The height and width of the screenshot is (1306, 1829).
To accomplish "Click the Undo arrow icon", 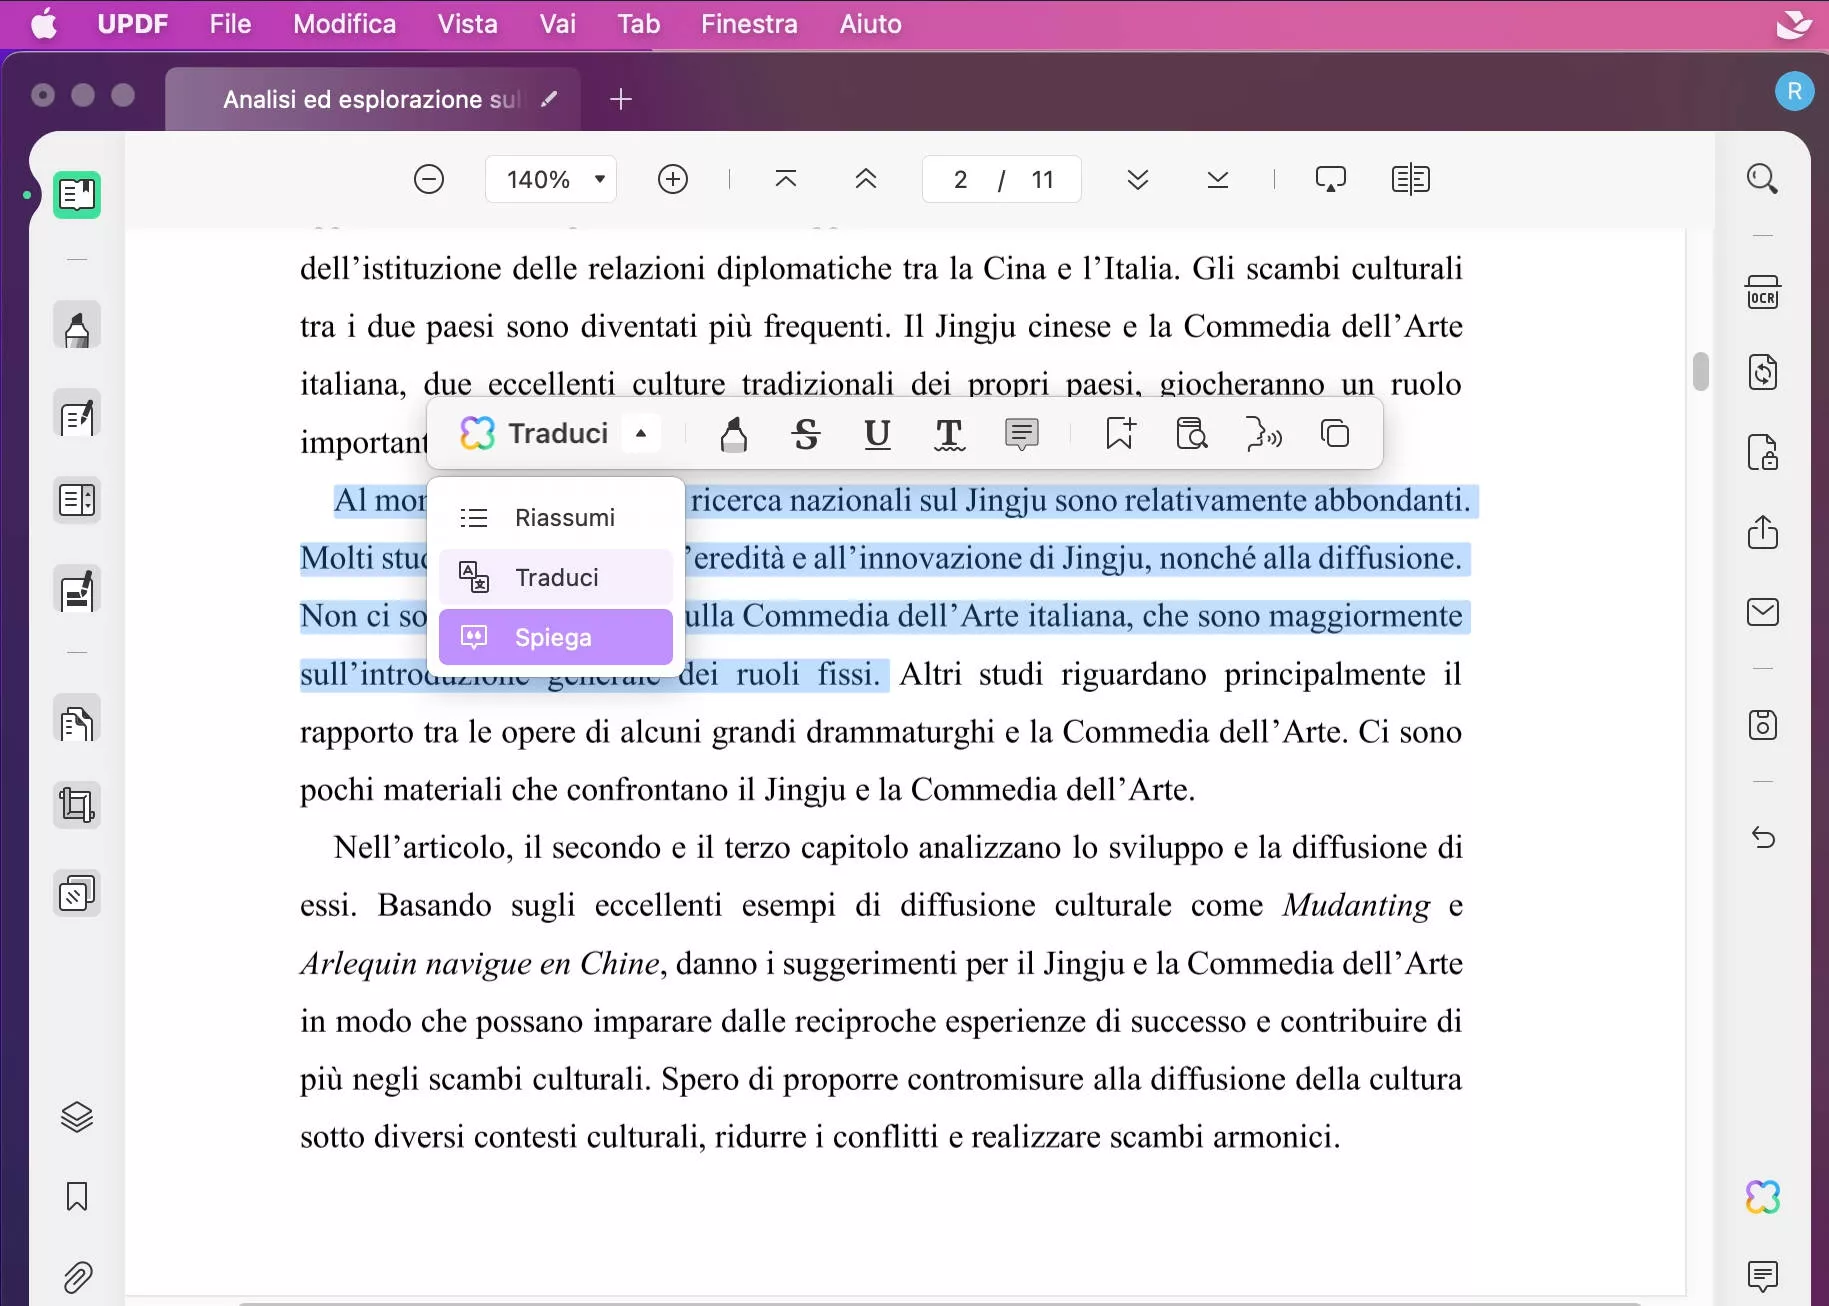I will point(1762,837).
